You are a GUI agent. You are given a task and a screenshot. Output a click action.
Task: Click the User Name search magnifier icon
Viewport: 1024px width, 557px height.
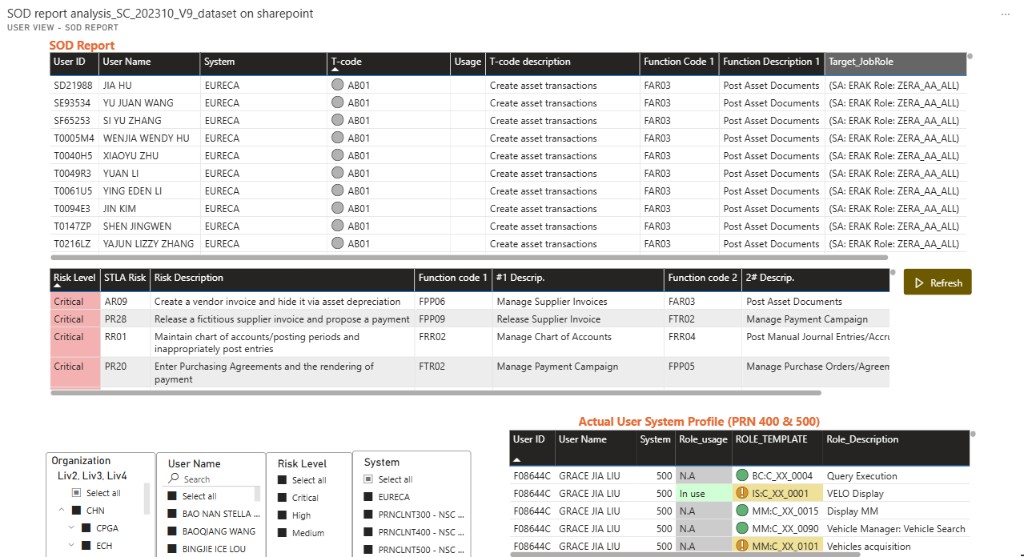coord(174,479)
